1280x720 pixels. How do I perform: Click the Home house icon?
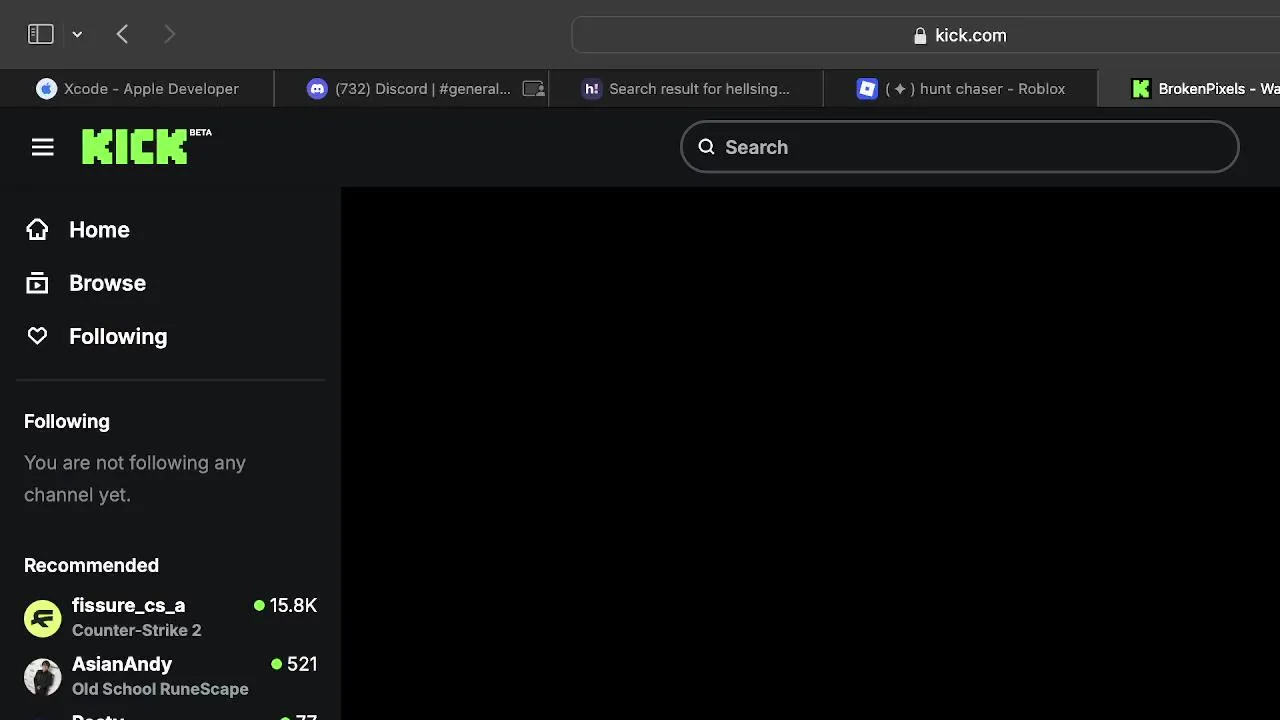pyautogui.click(x=37, y=229)
